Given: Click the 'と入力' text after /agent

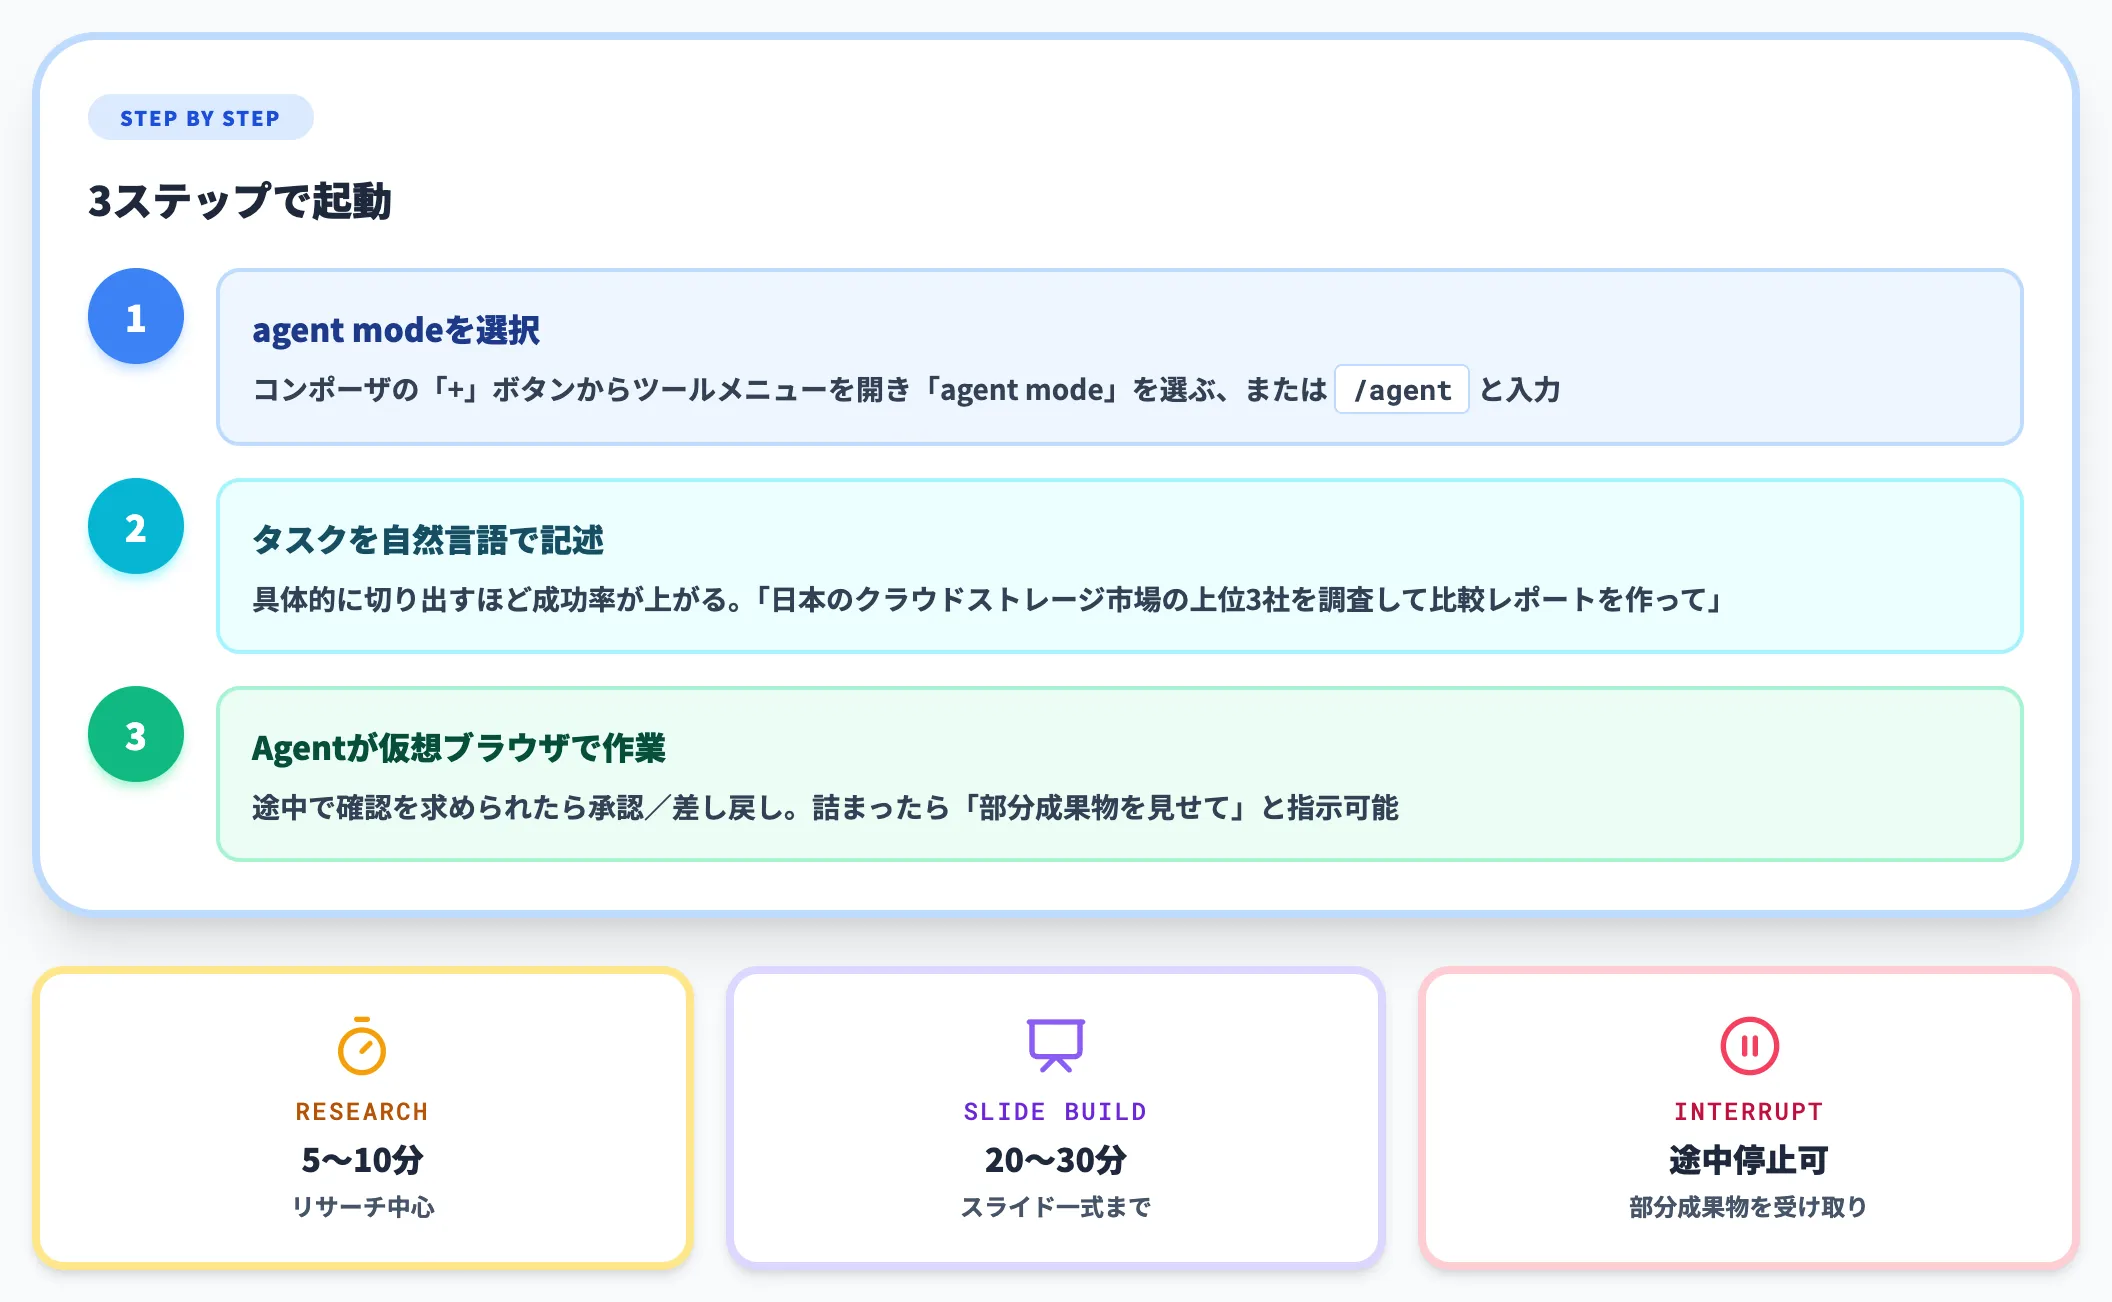Looking at the screenshot, I should click(1520, 390).
